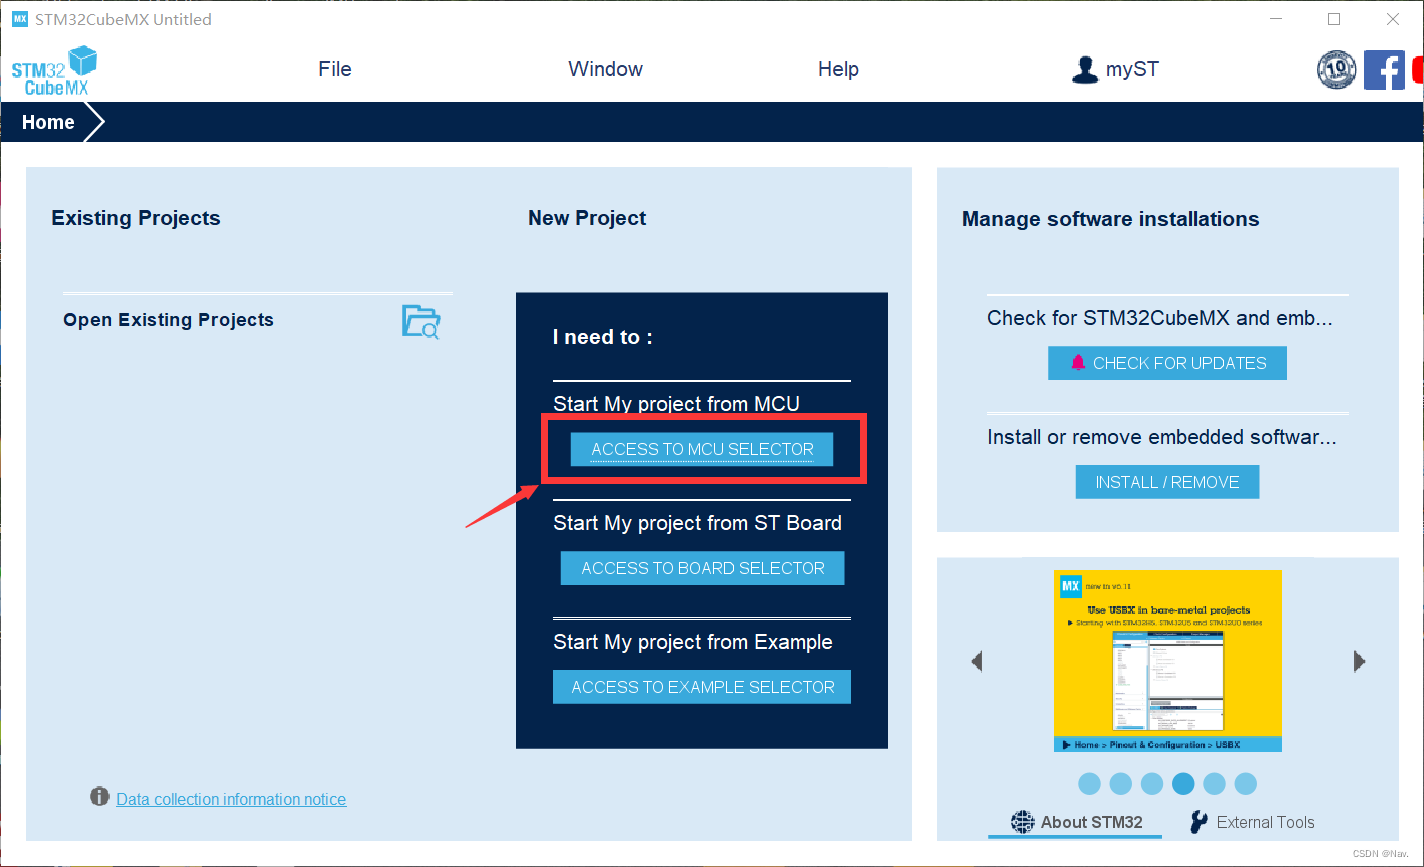This screenshot has width=1424, height=867.
Task: Switch to the External Tools tab
Action: point(1252,822)
